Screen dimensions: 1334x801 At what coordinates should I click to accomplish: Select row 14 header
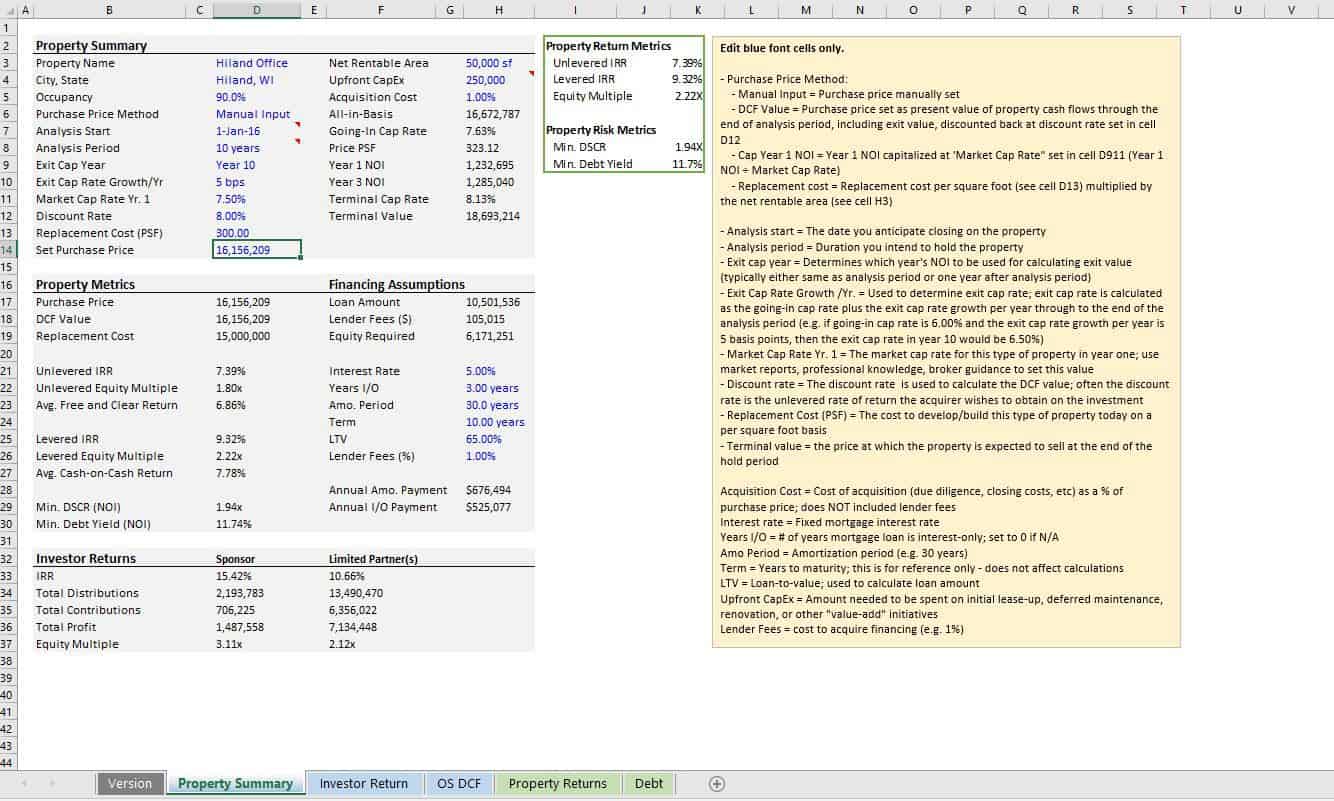[8, 250]
